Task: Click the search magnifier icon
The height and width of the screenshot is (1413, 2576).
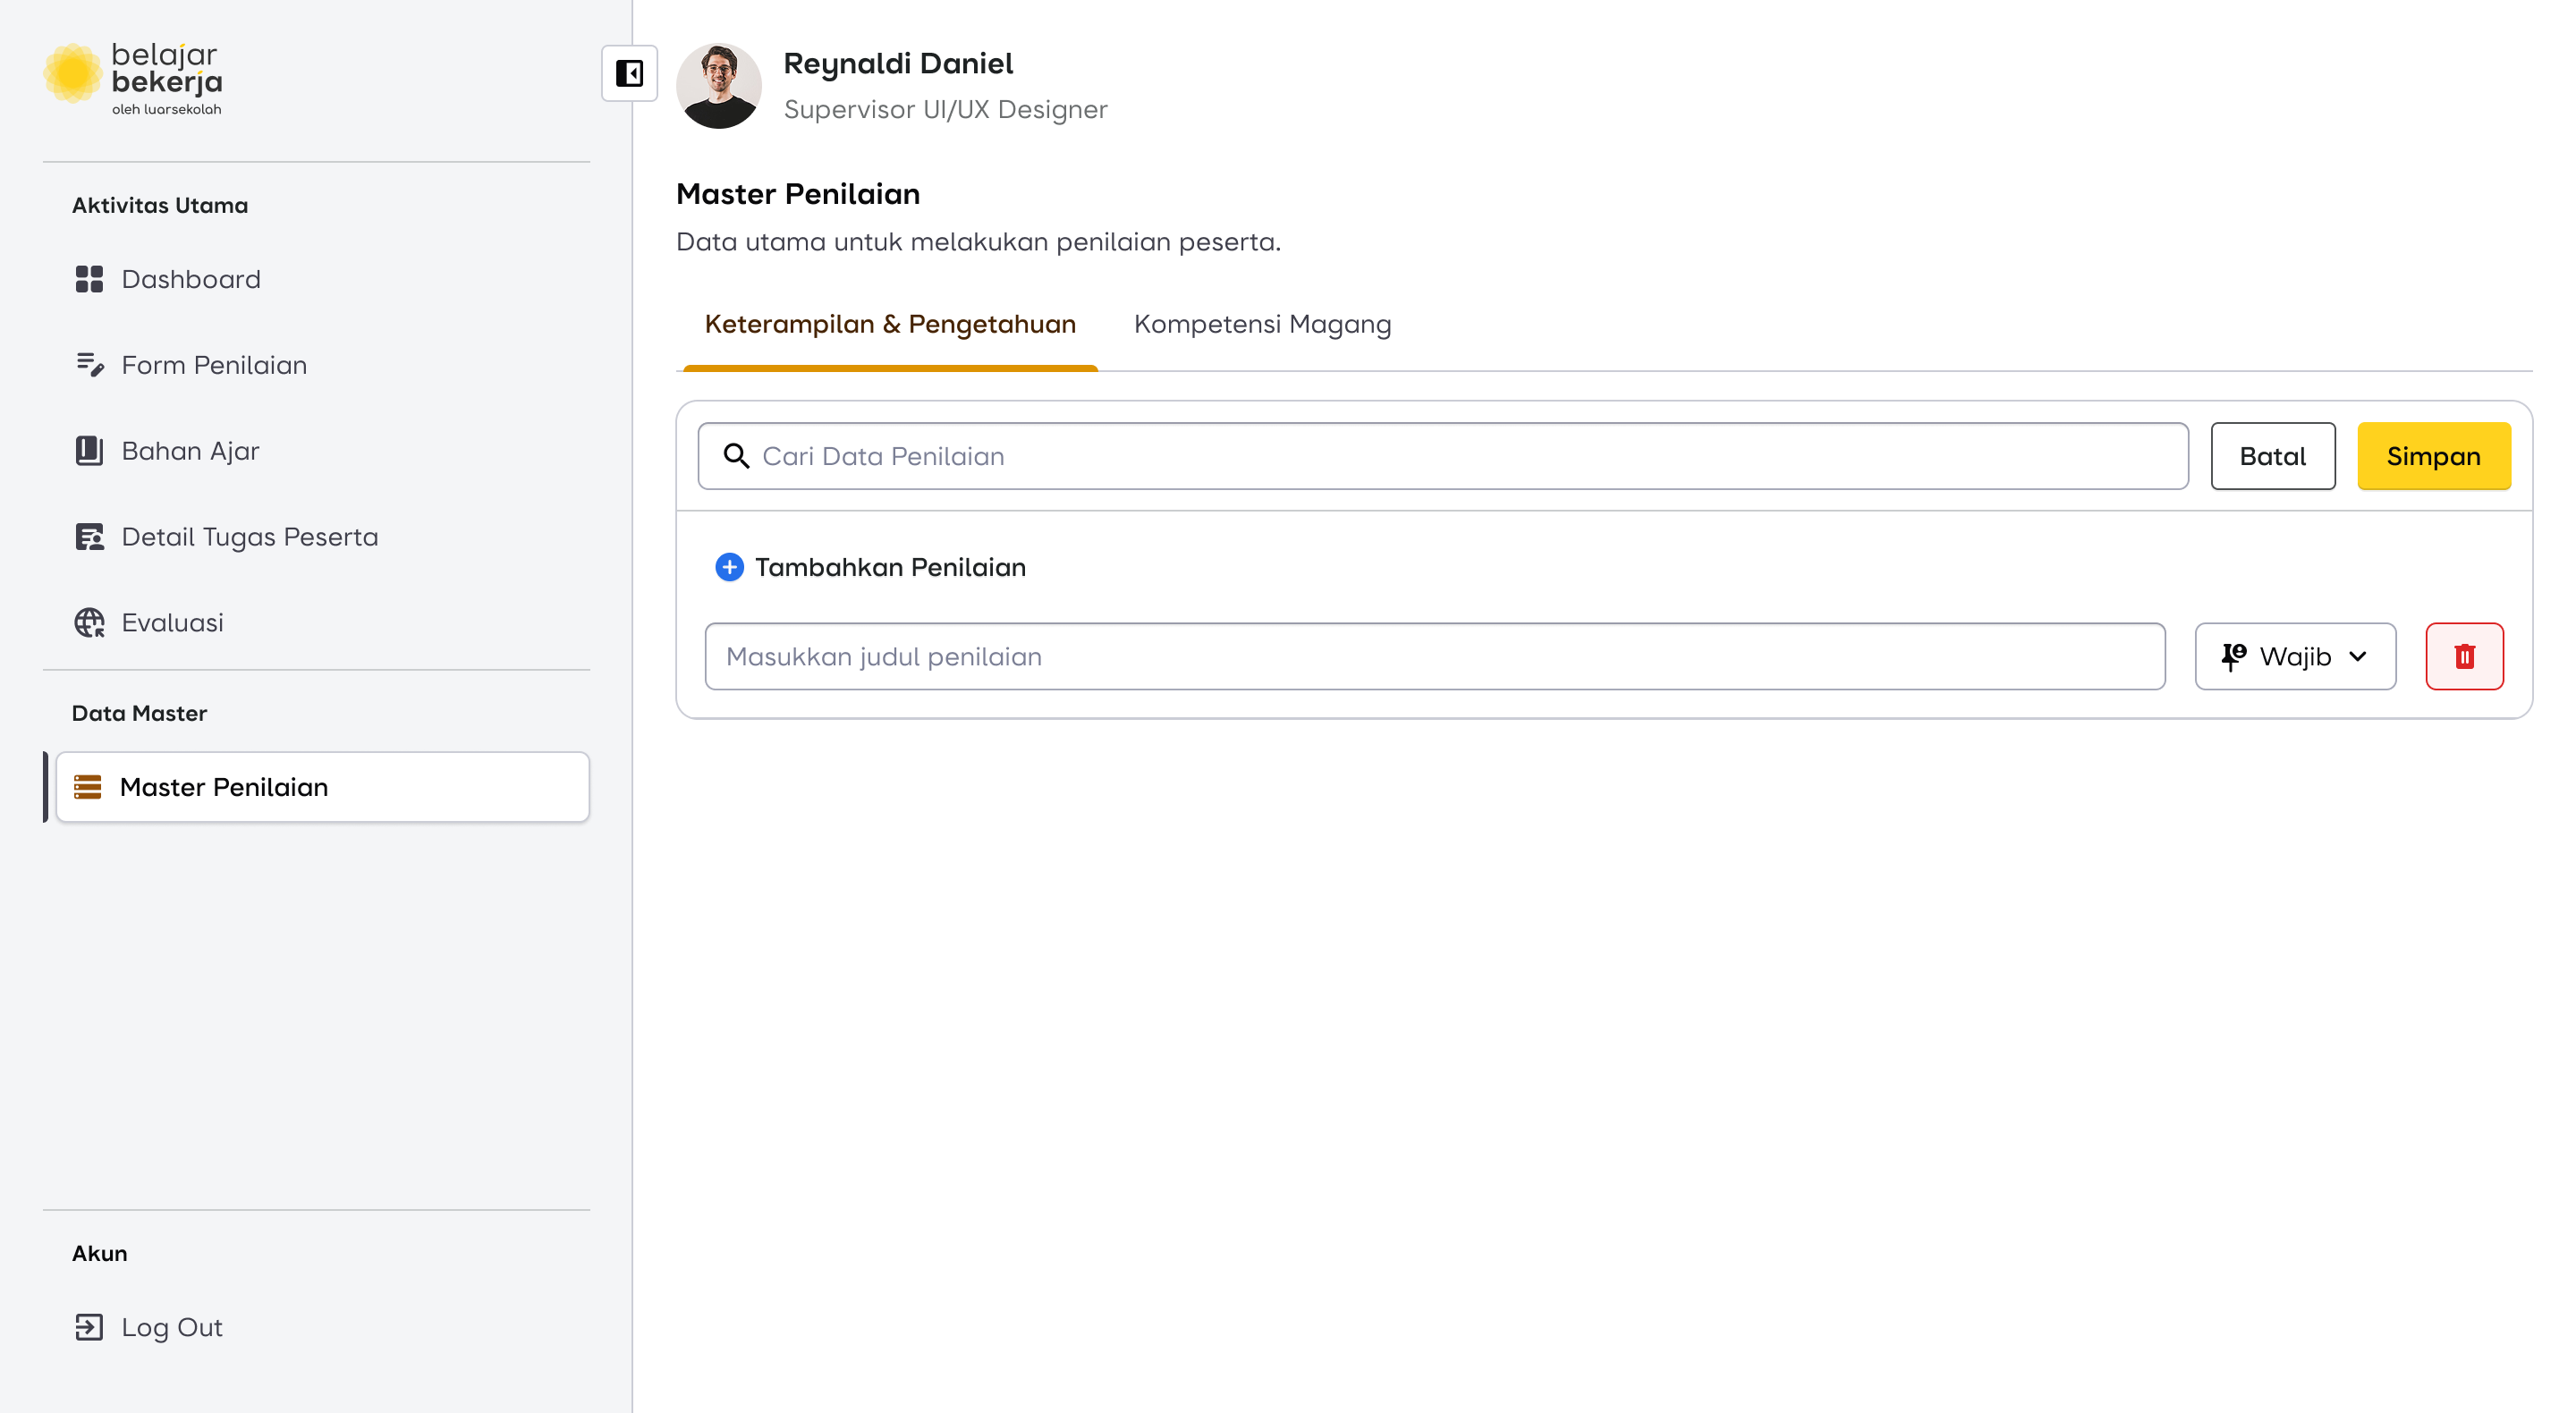Action: click(736, 456)
